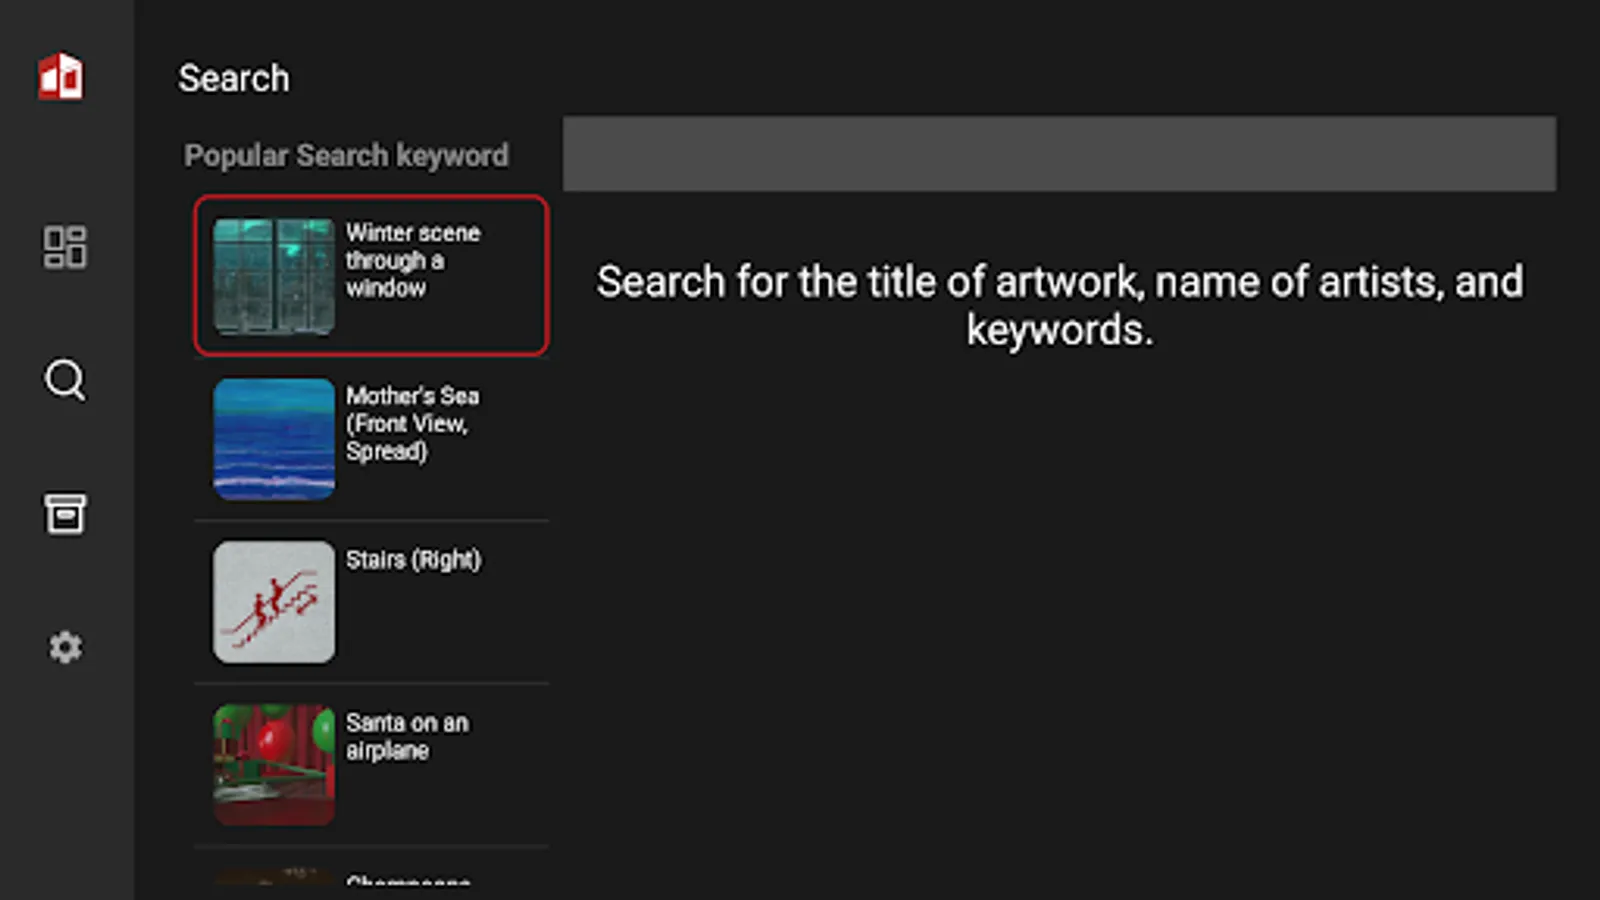1600x900 pixels.
Task: Click the Winter scene window thumbnail
Action: coord(273,275)
